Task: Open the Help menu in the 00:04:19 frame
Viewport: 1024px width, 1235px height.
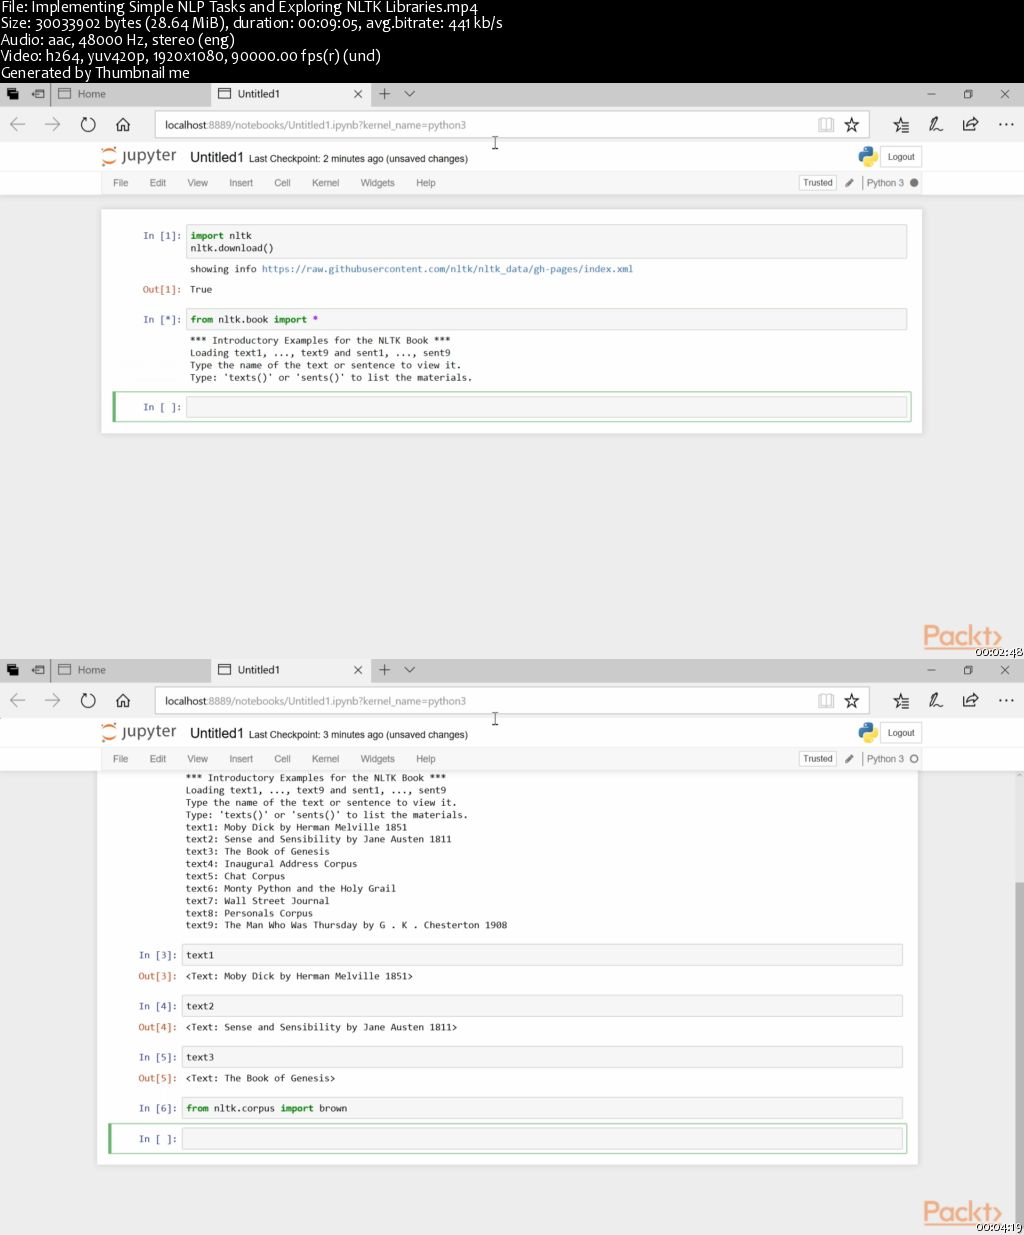Action: click(426, 759)
